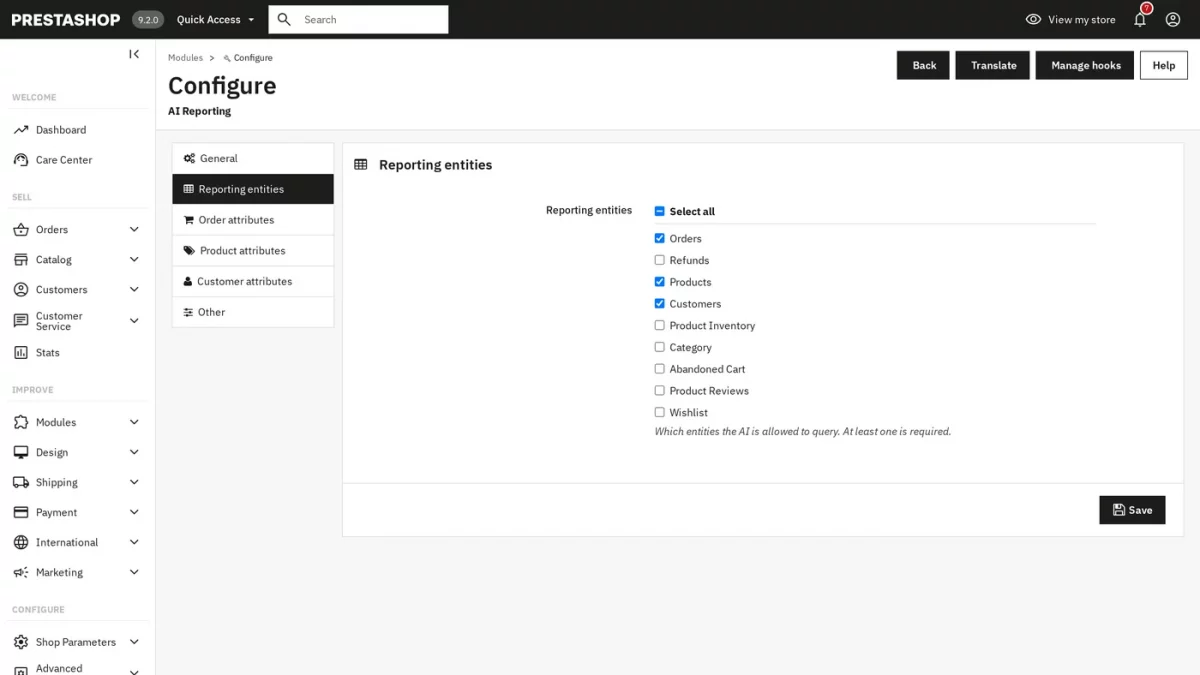Click the table icon beside Reporting entities heading
Image resolution: width=1200 pixels, height=675 pixels.
[x=361, y=165]
